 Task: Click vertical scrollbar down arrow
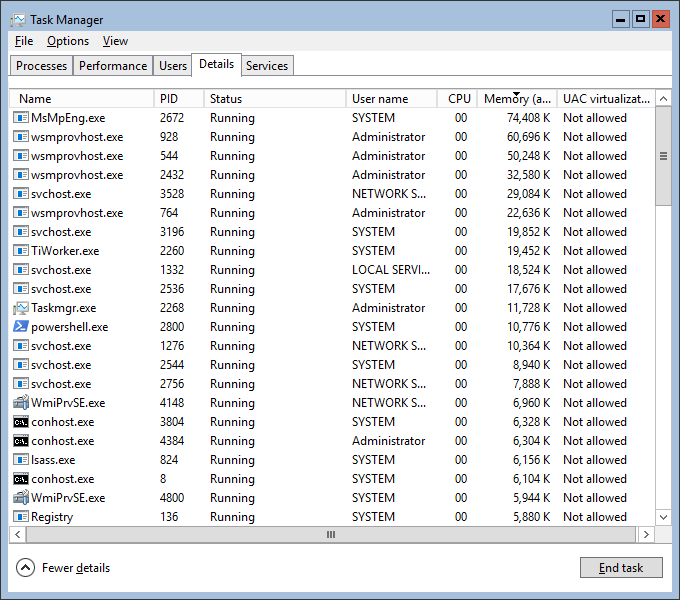[664, 517]
